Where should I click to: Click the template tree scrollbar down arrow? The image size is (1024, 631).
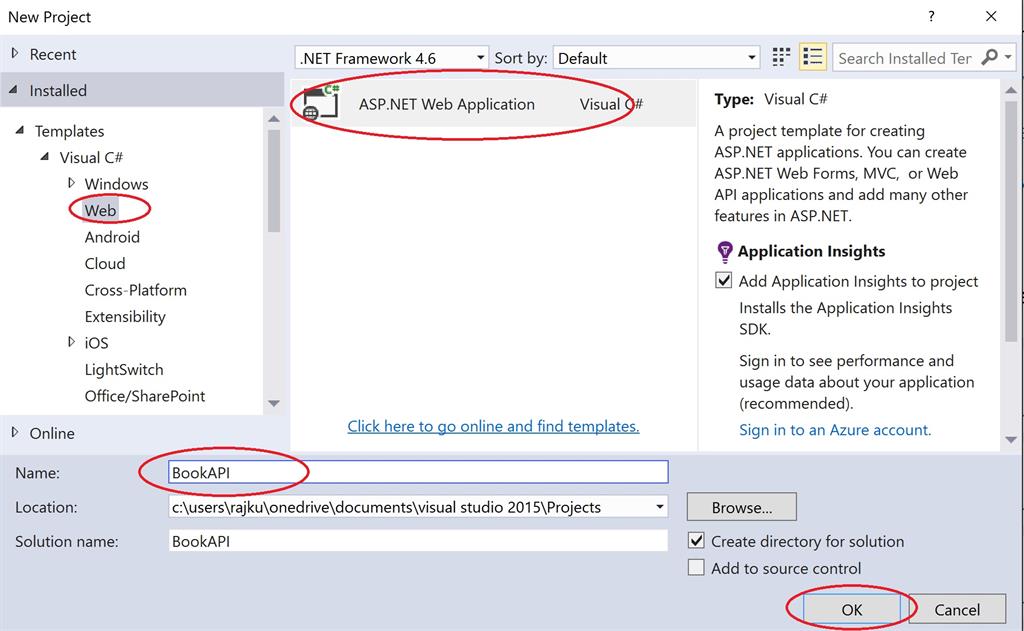point(274,403)
